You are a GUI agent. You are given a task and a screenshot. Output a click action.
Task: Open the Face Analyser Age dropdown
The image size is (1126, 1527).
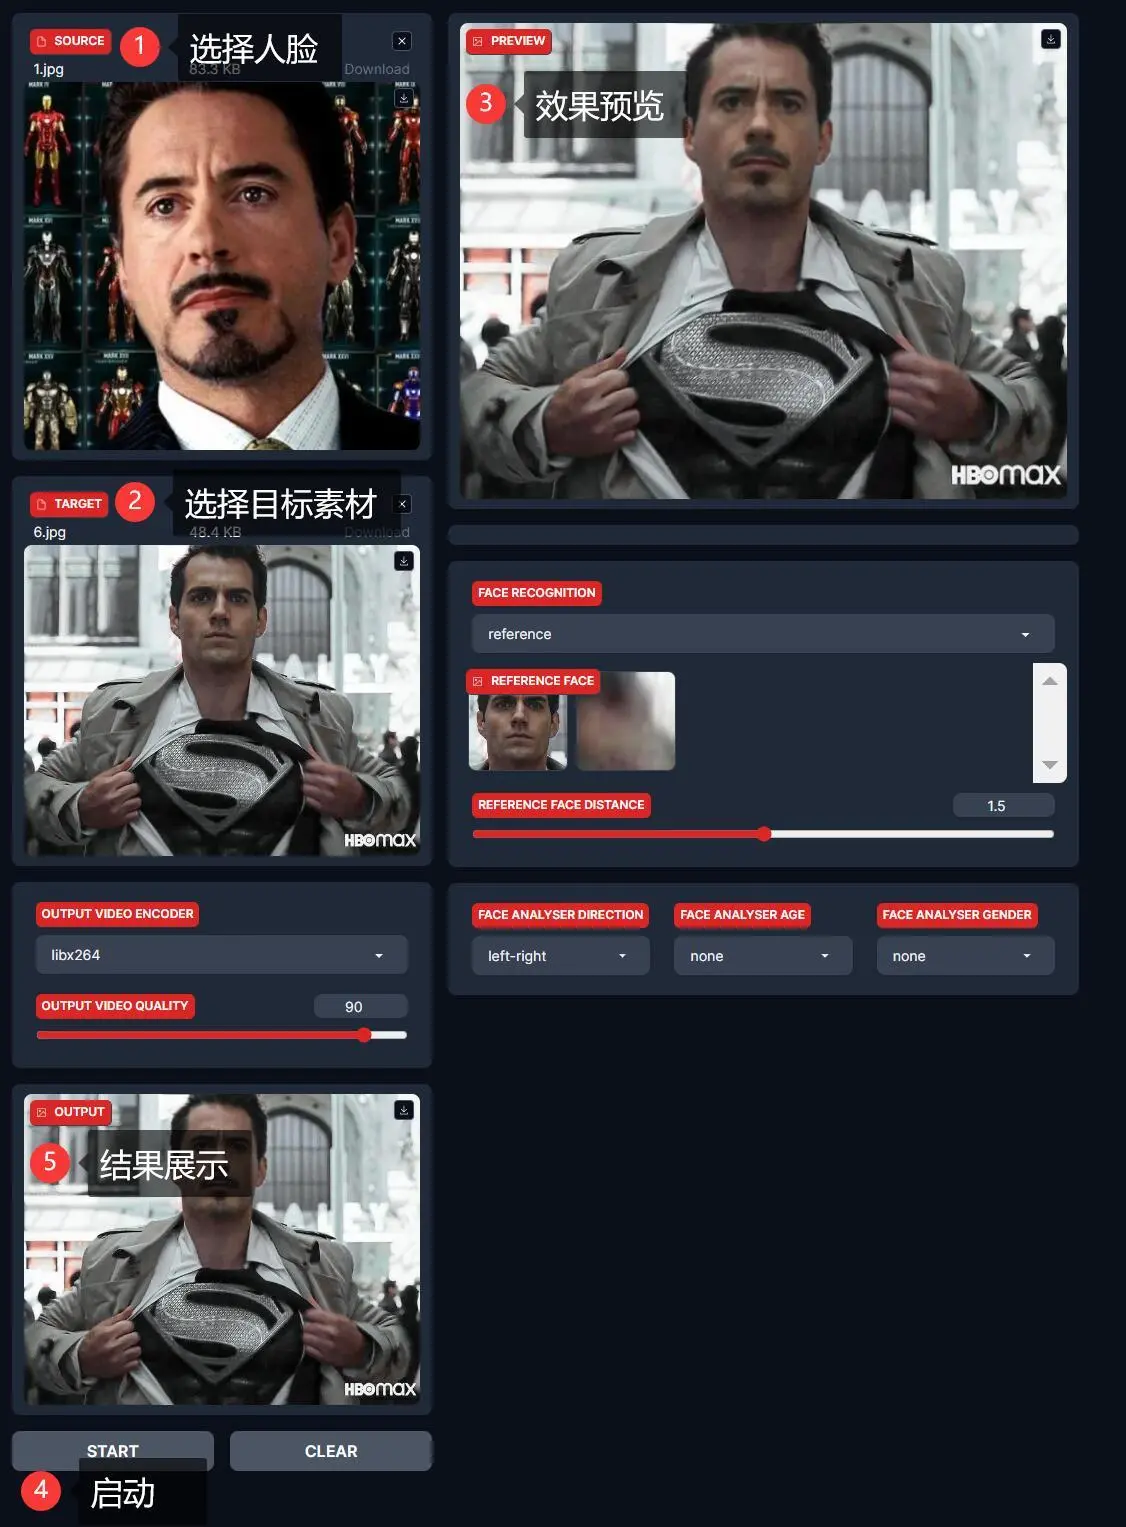762,956
